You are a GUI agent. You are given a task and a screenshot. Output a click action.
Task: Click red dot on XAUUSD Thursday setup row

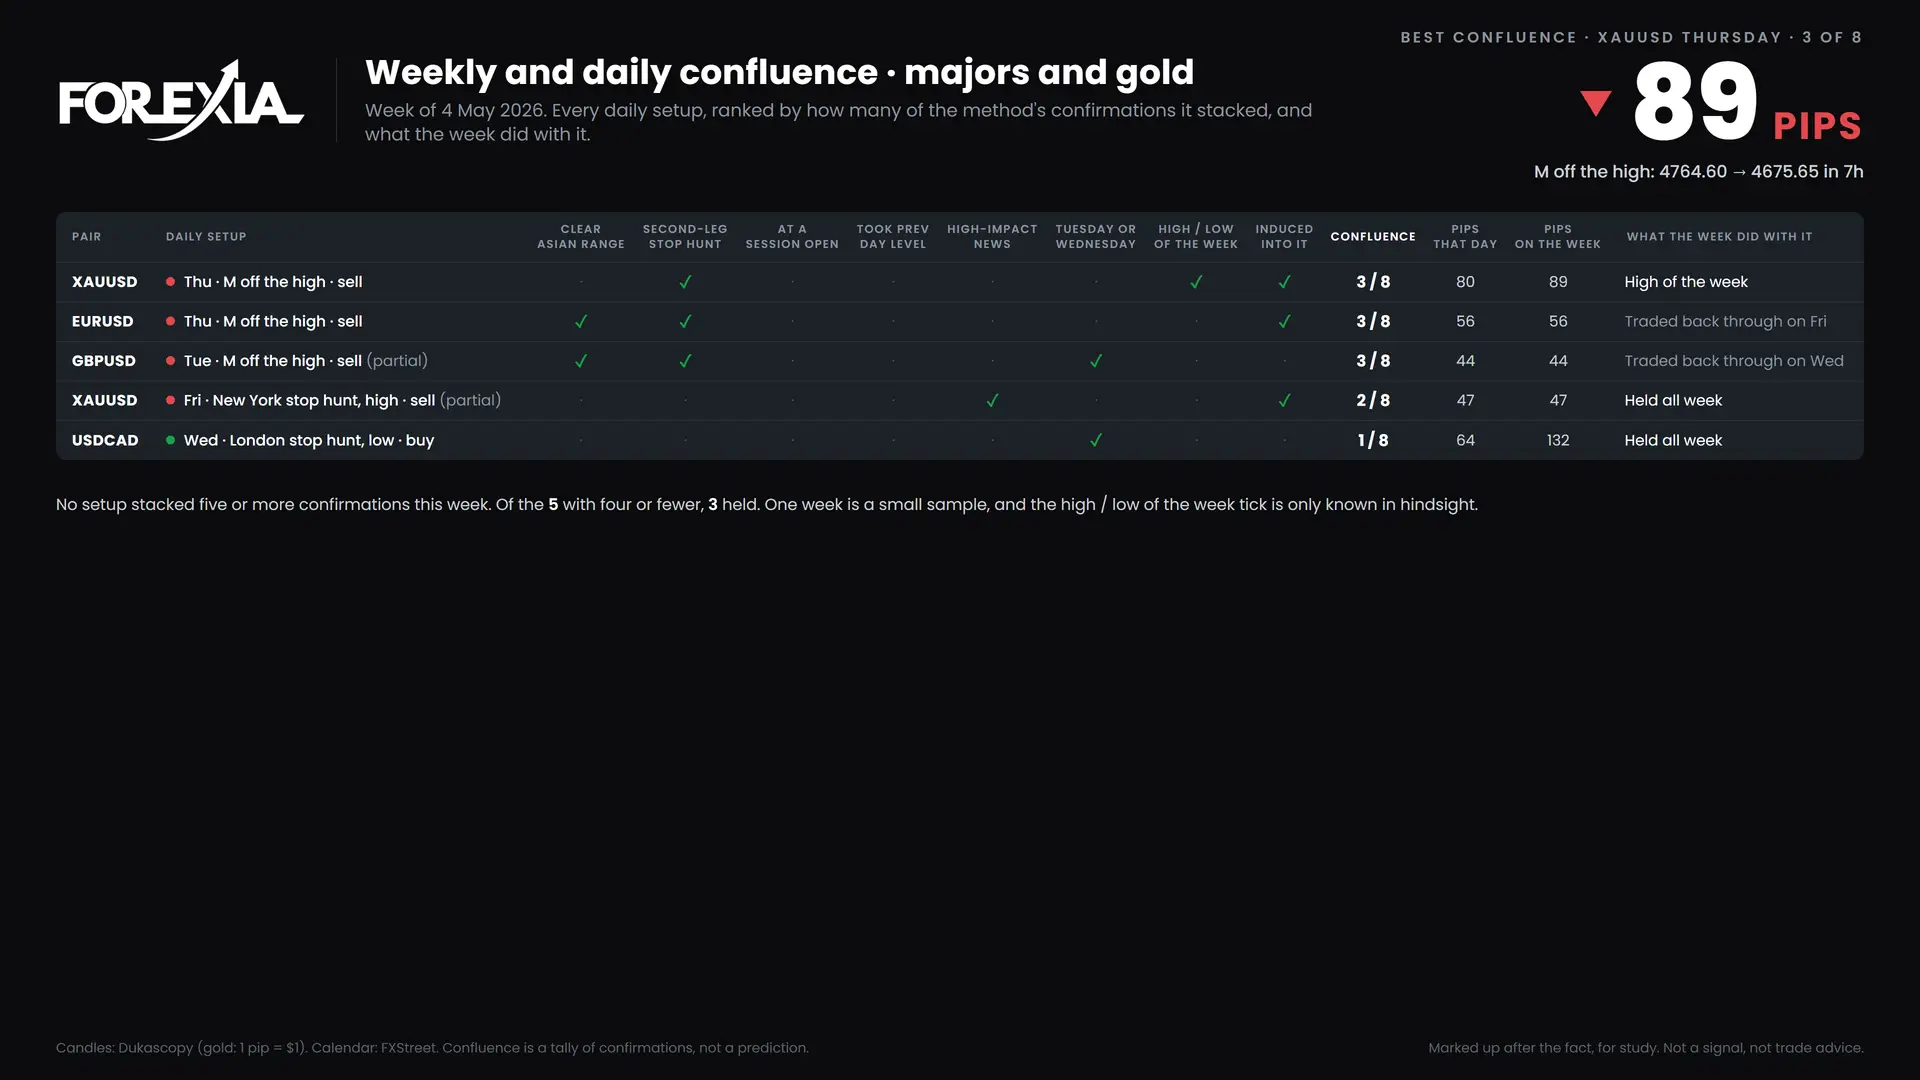click(170, 282)
